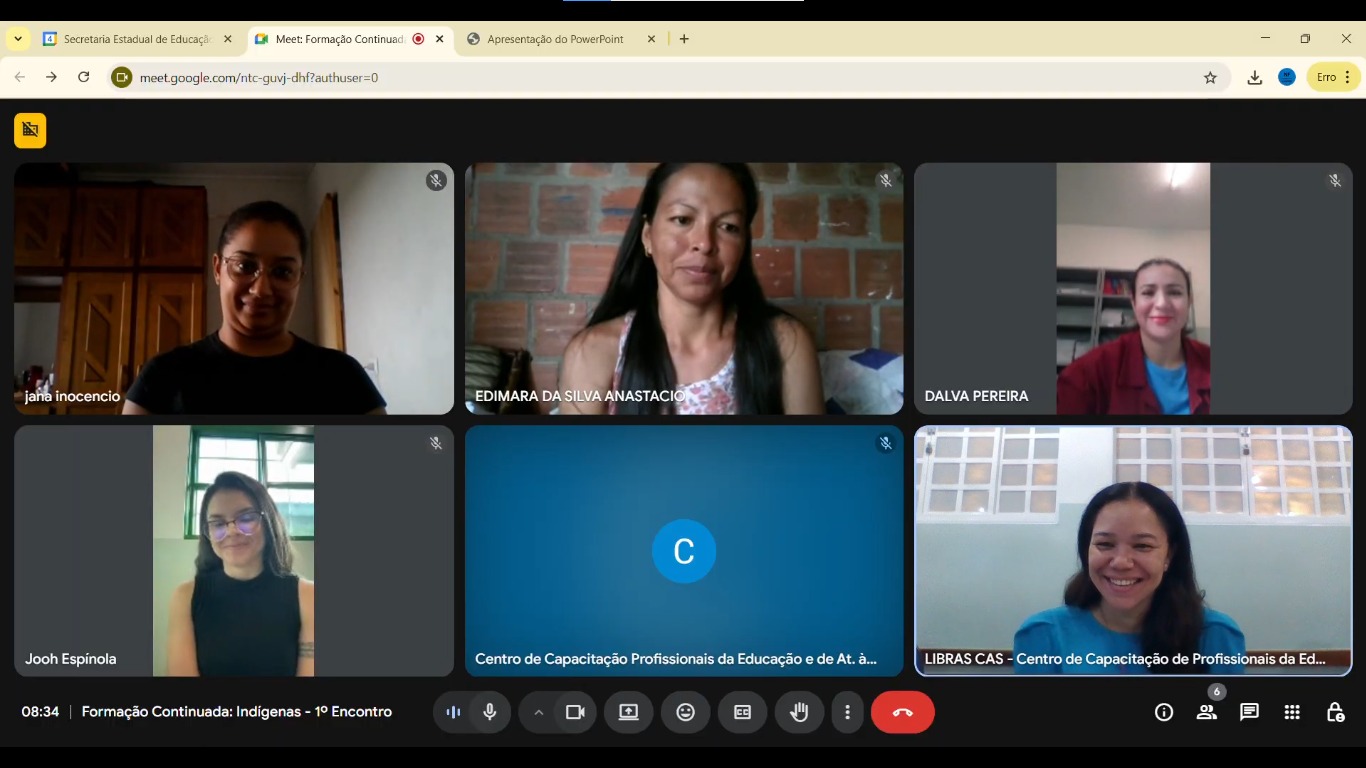This screenshot has height=768, width=1366.
Task: Open the emoji reactions button
Action: pos(685,712)
